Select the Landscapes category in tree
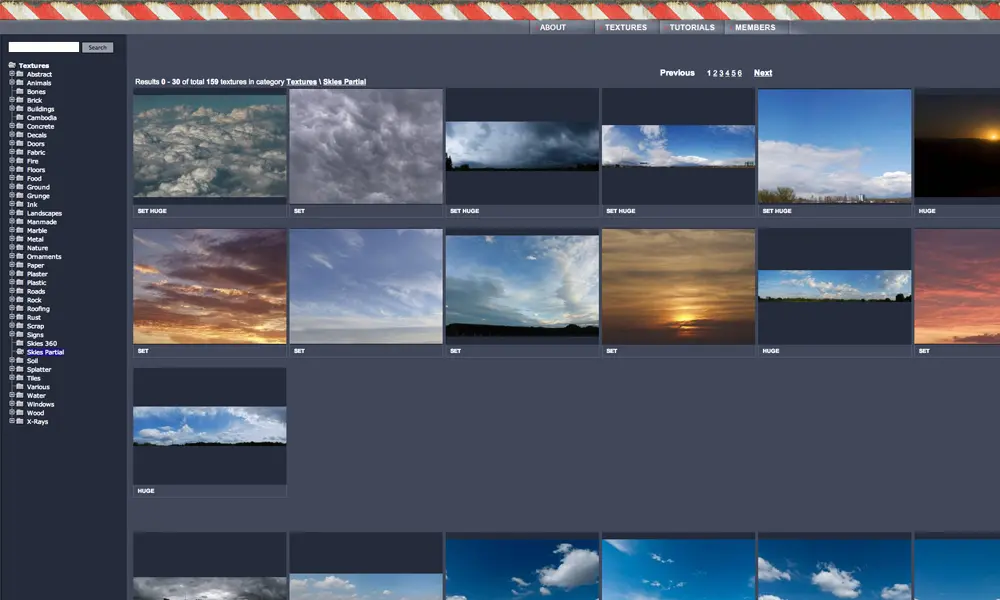The image size is (1000, 600). 44,213
